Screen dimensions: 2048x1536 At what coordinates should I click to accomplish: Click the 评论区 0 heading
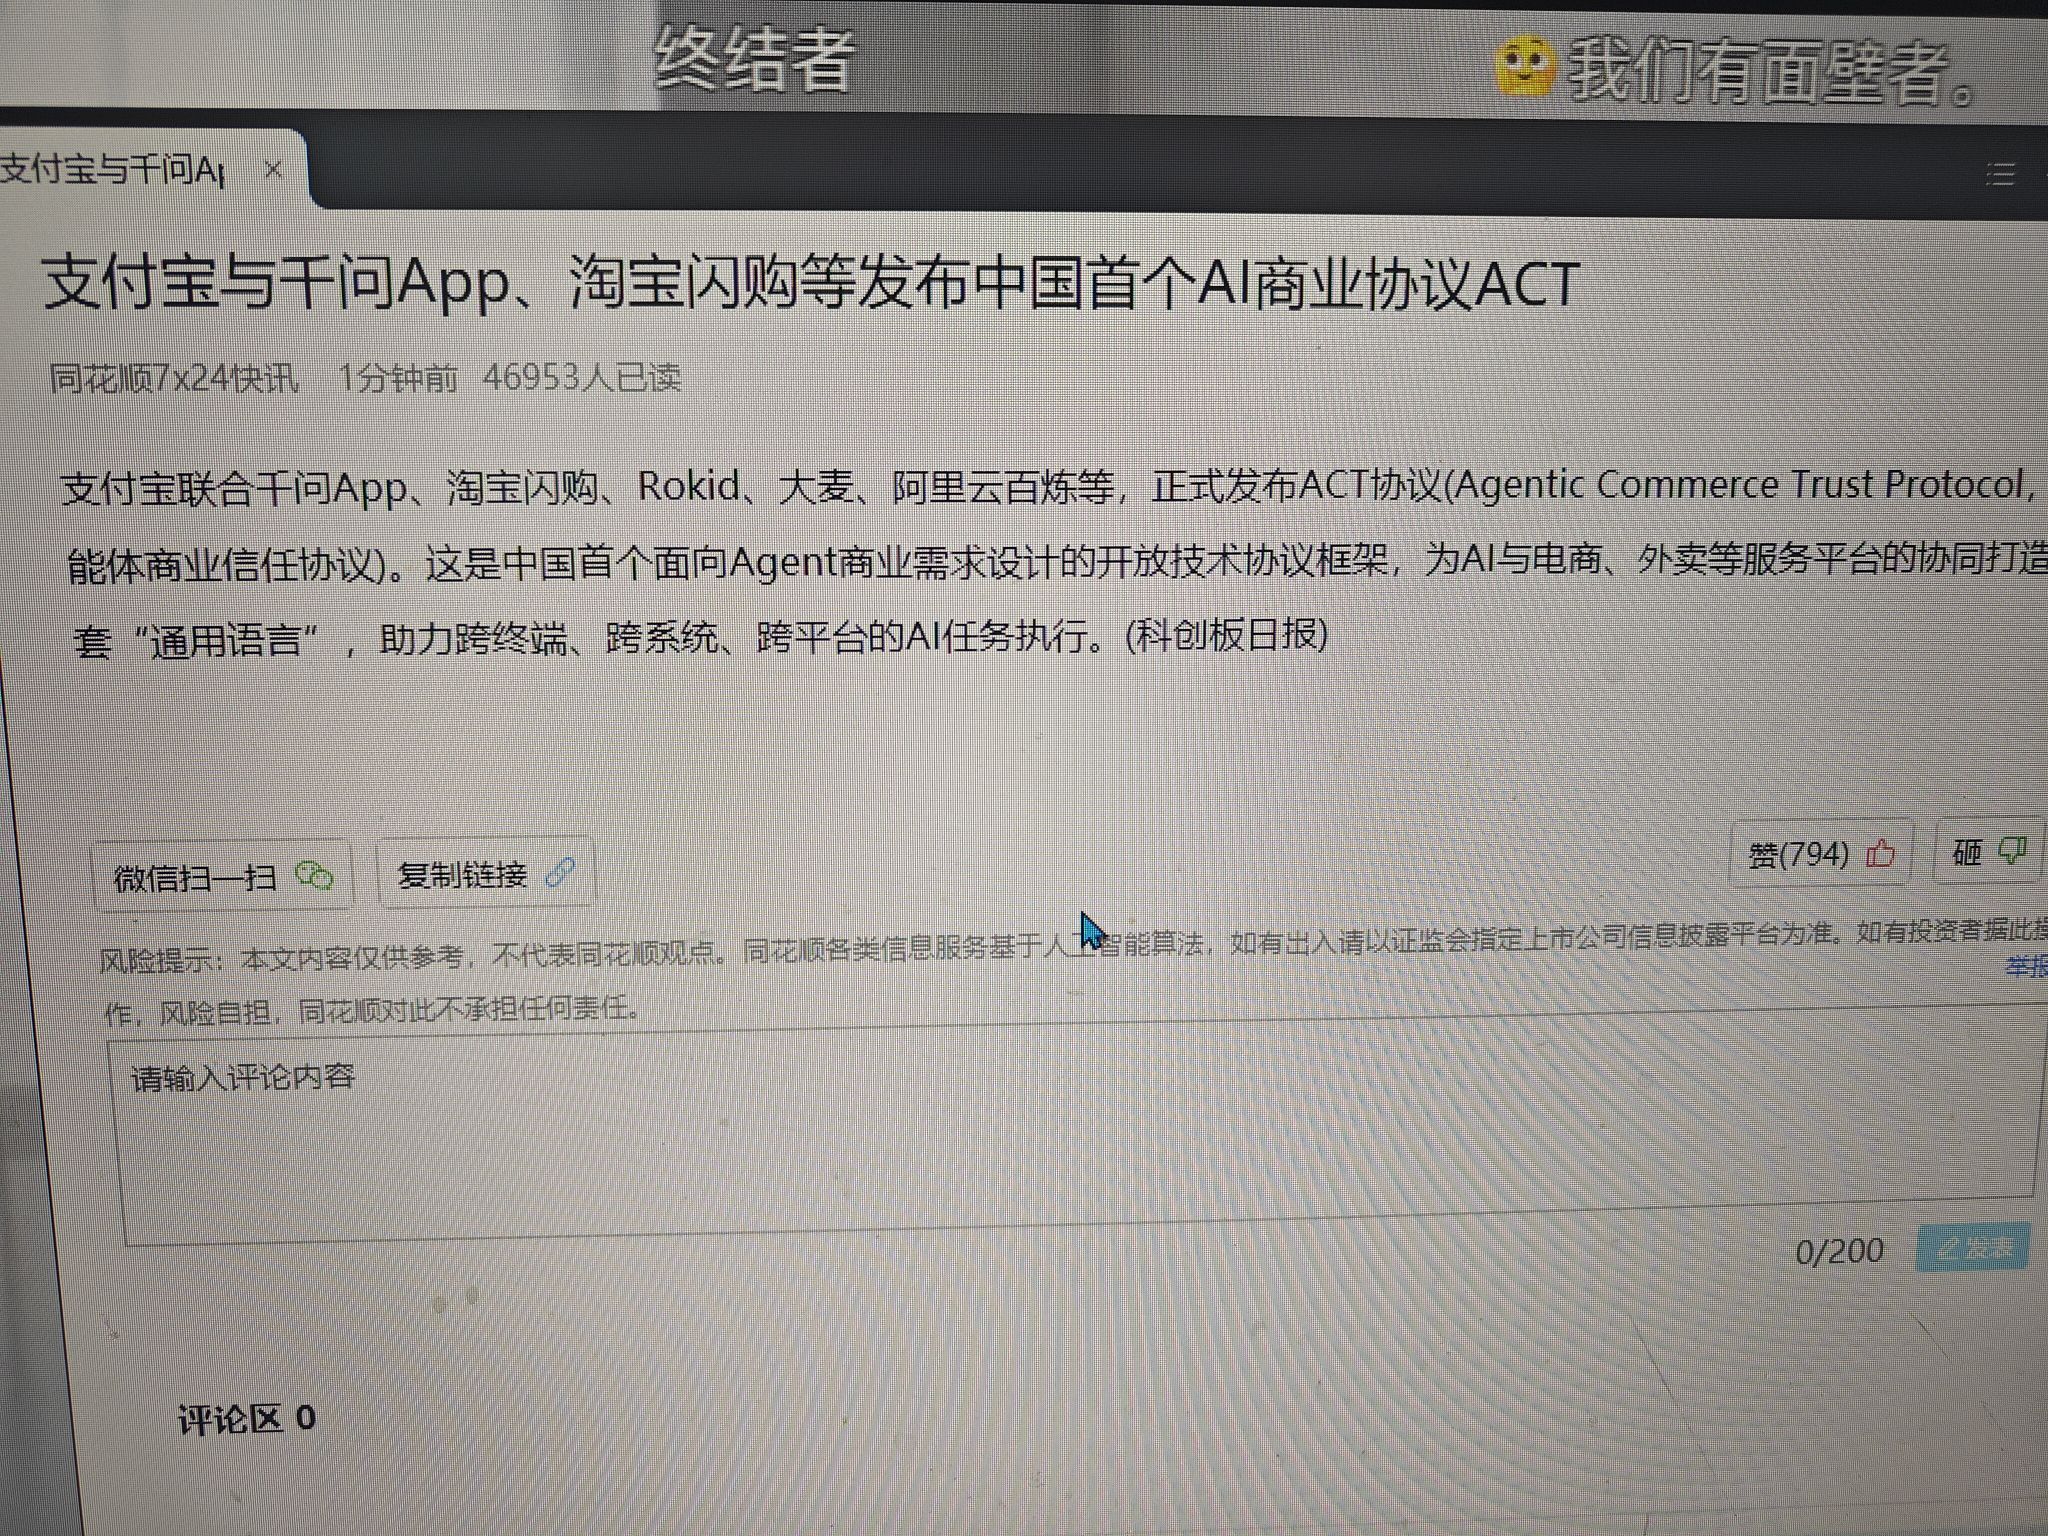point(246,1419)
